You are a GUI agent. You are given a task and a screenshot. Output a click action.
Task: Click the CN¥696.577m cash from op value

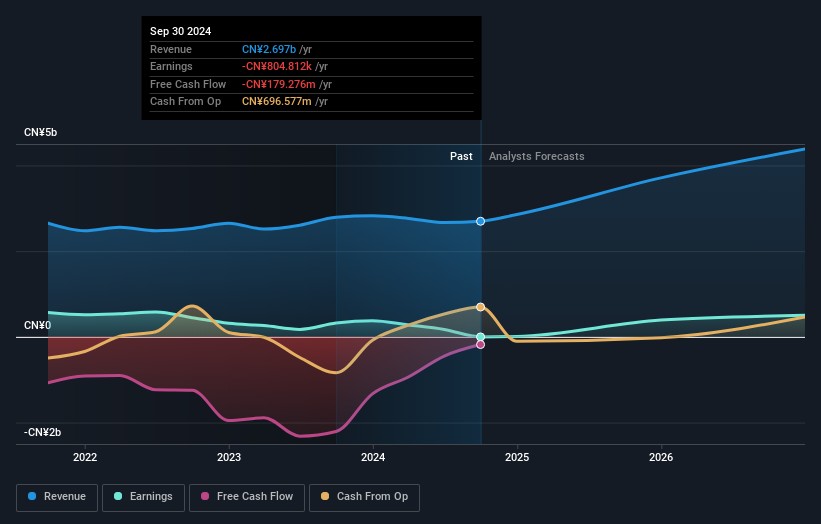pyautogui.click(x=276, y=102)
